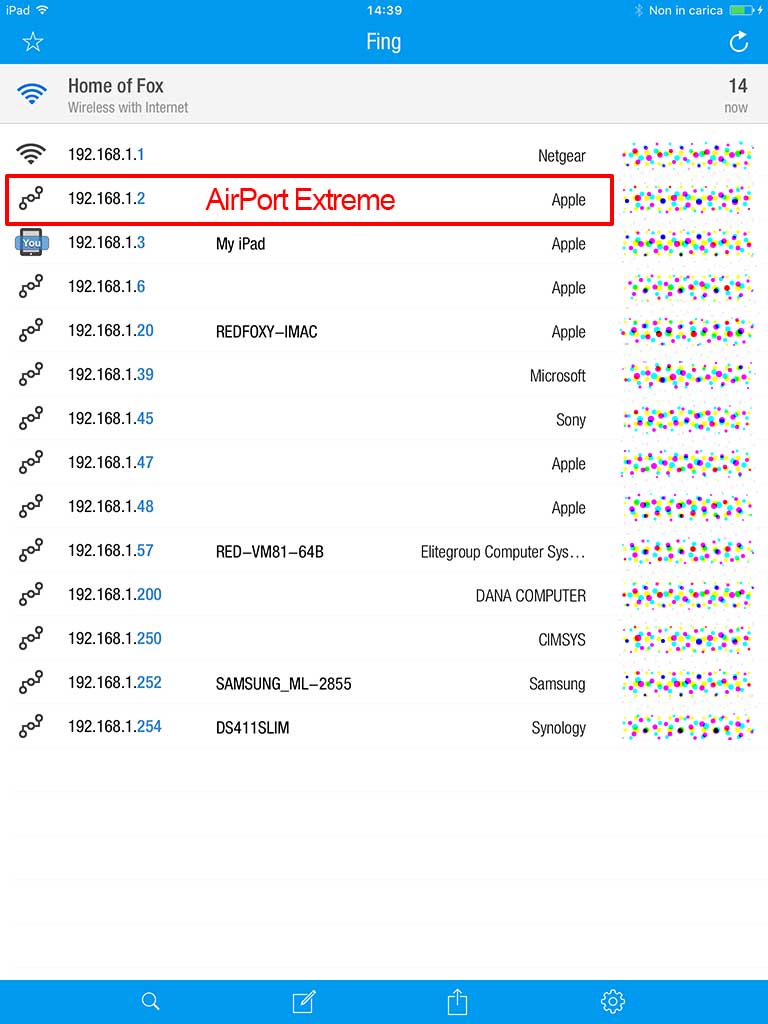Screen dimensions: 768x1024
Task: Select IP address 192.168.1.6
Action: (106, 286)
